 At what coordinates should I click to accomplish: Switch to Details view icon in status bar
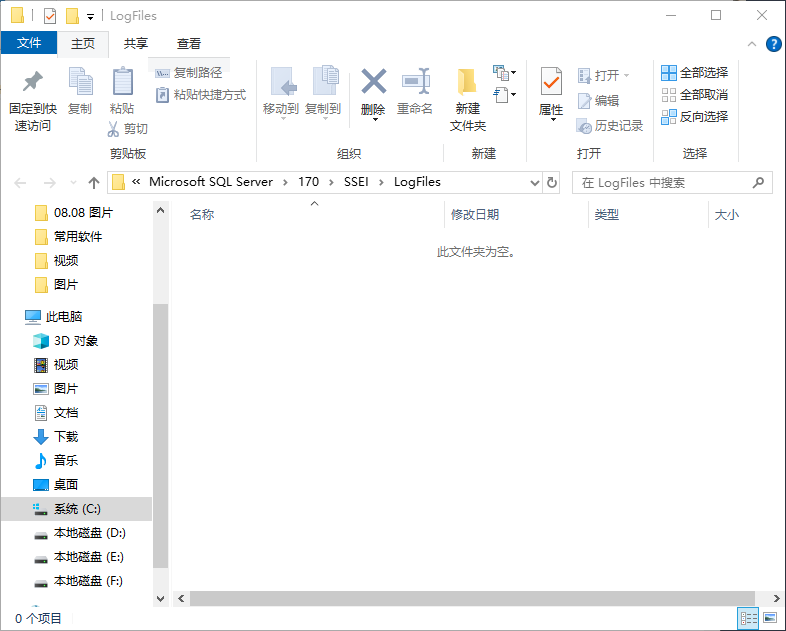(x=749, y=618)
